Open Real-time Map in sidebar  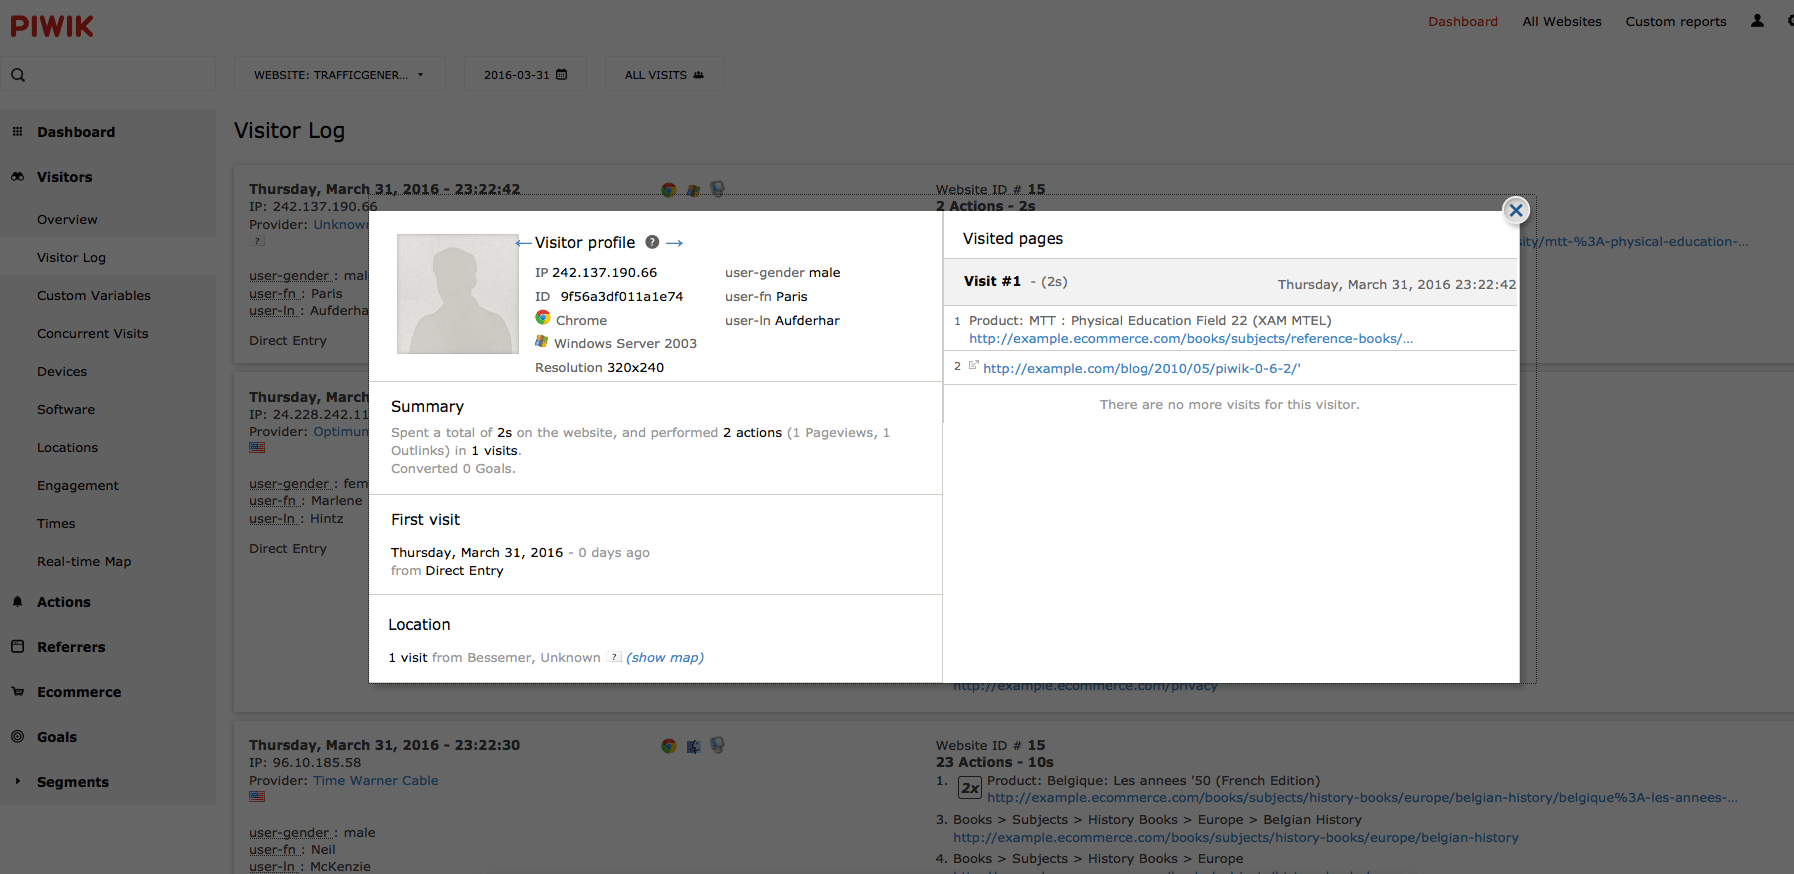[x=84, y=562]
